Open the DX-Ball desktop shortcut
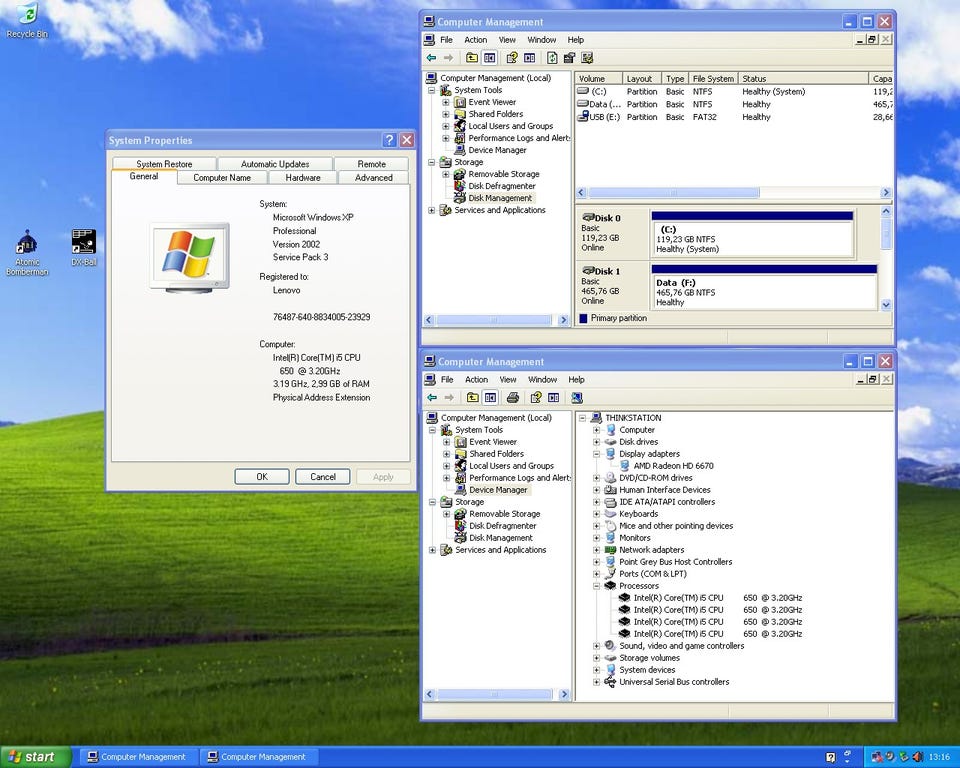 83,243
